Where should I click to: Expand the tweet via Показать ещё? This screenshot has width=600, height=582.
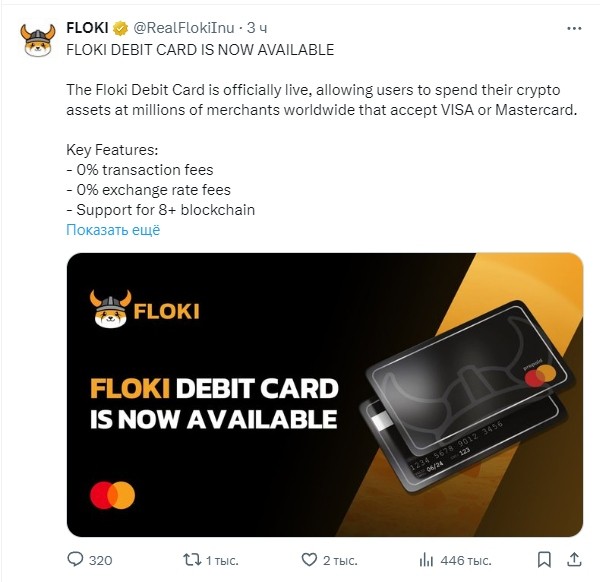pyautogui.click(x=113, y=230)
